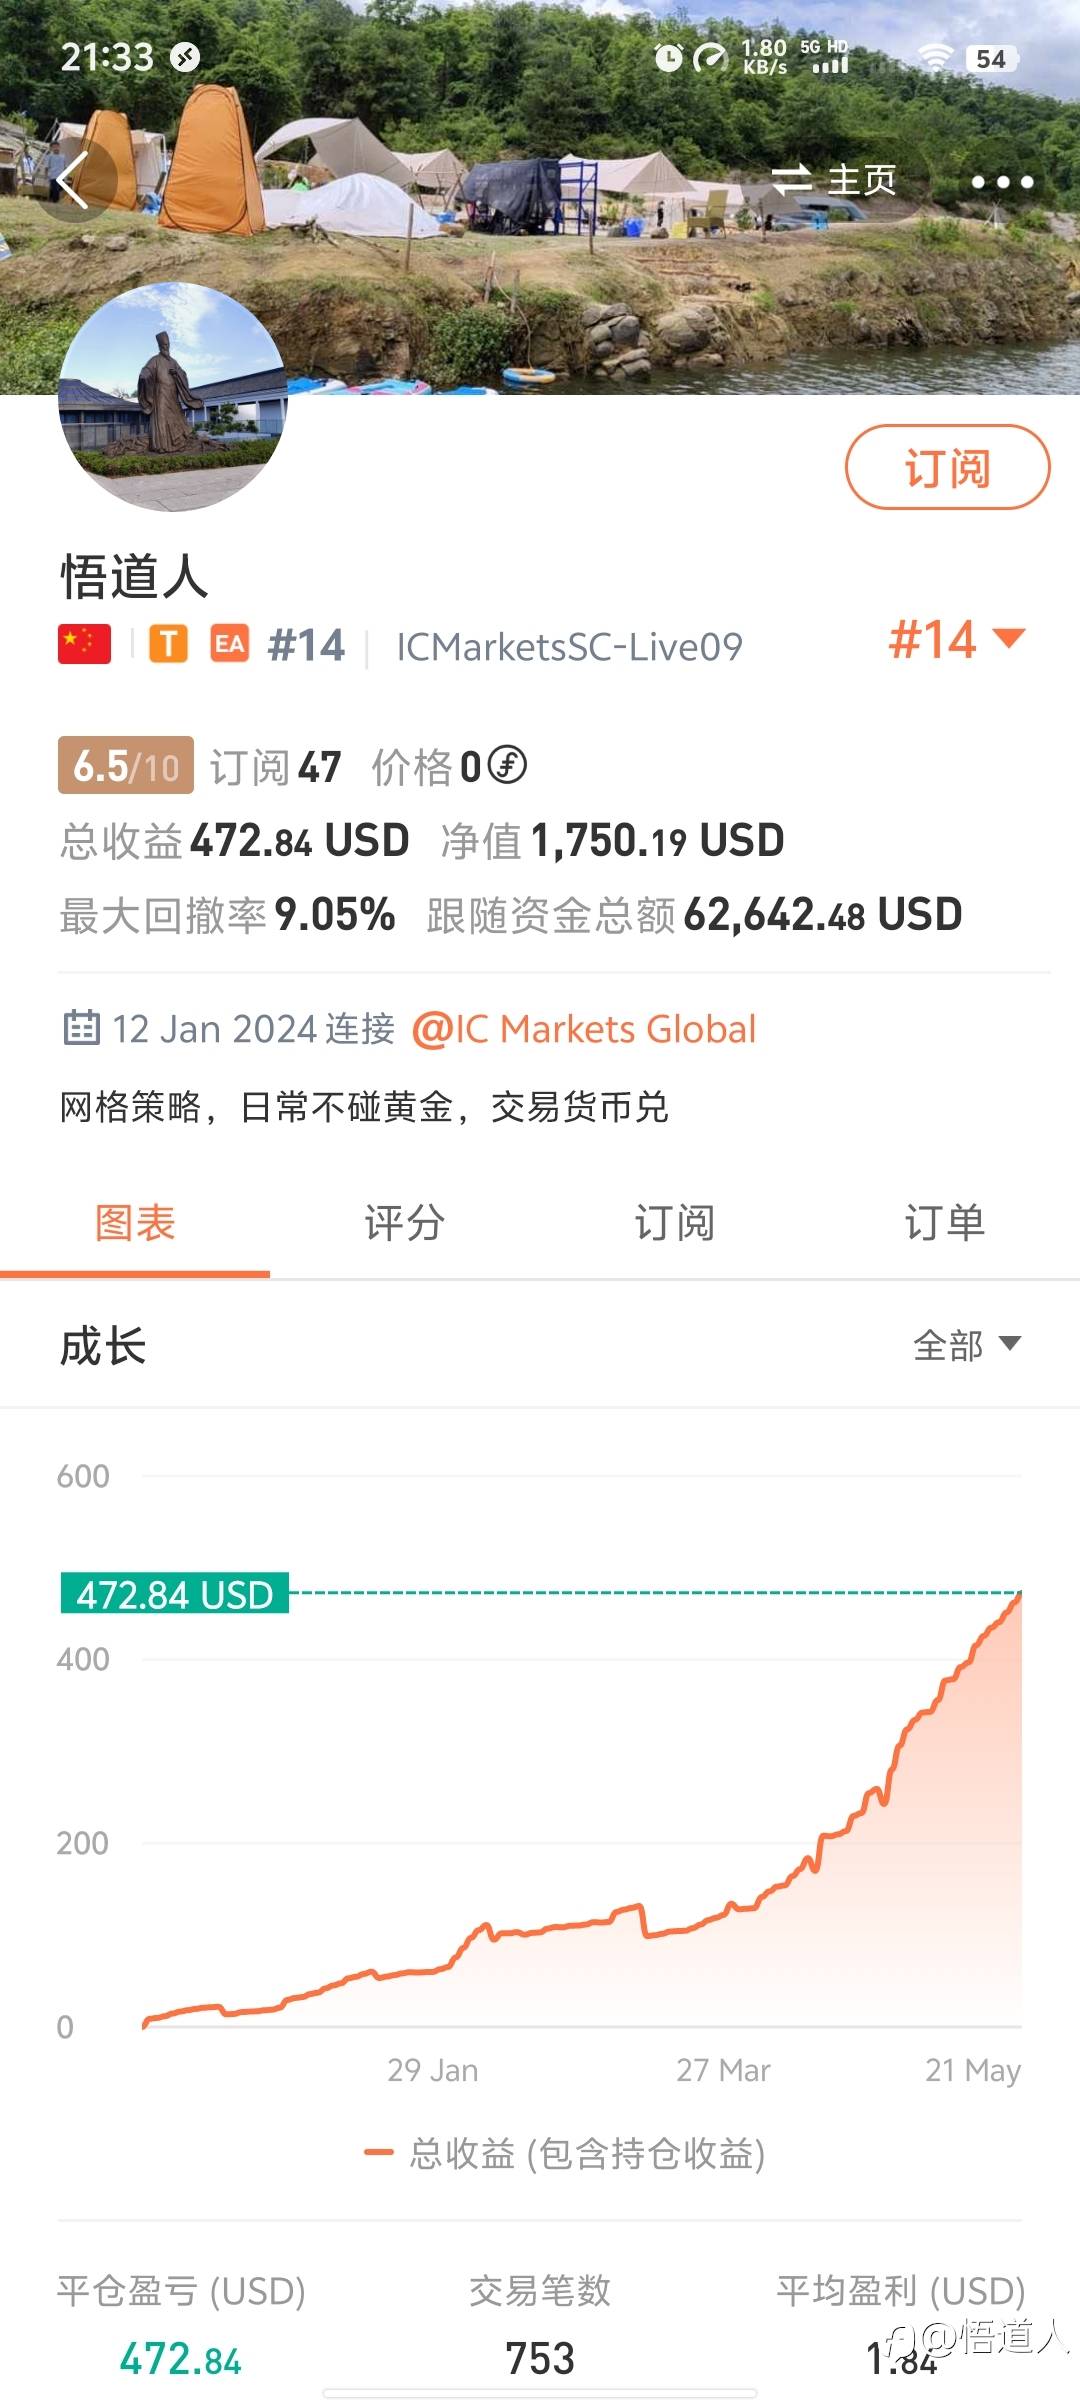Tap the EA badge icon
This screenshot has height=2400, width=1080.
(229, 645)
